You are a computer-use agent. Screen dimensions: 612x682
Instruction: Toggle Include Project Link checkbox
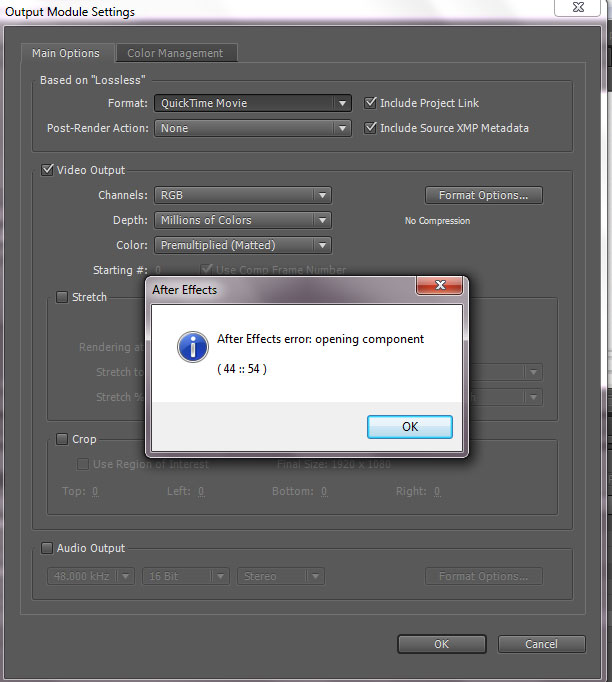click(370, 103)
